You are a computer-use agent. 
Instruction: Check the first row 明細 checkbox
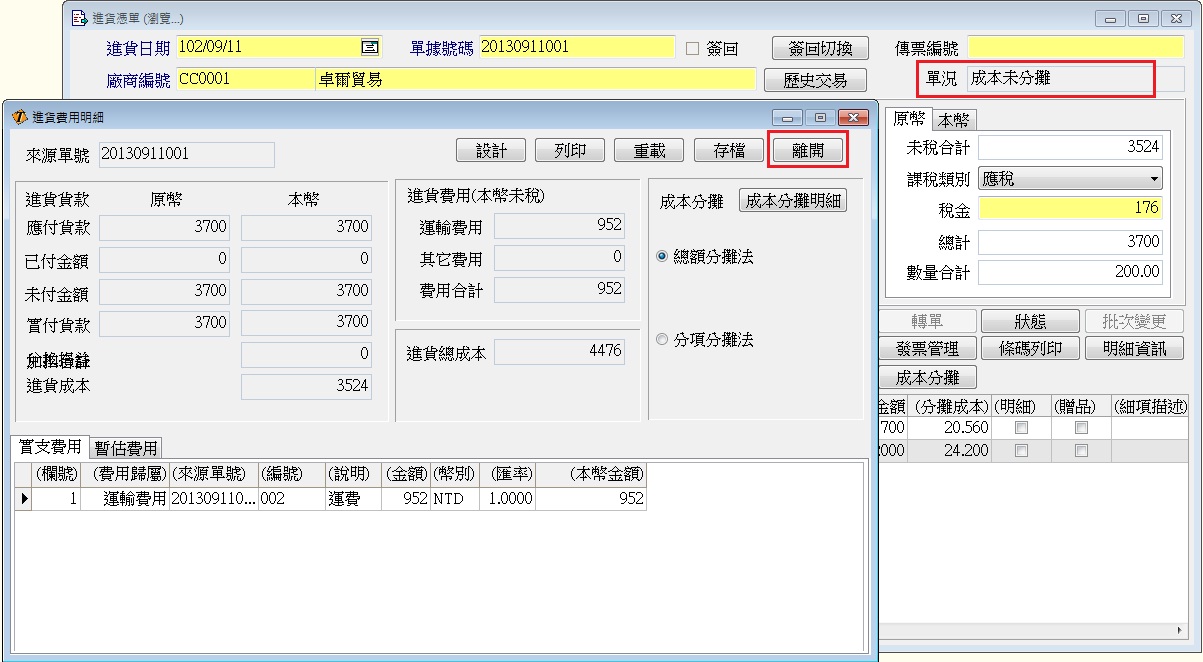(x=1021, y=427)
